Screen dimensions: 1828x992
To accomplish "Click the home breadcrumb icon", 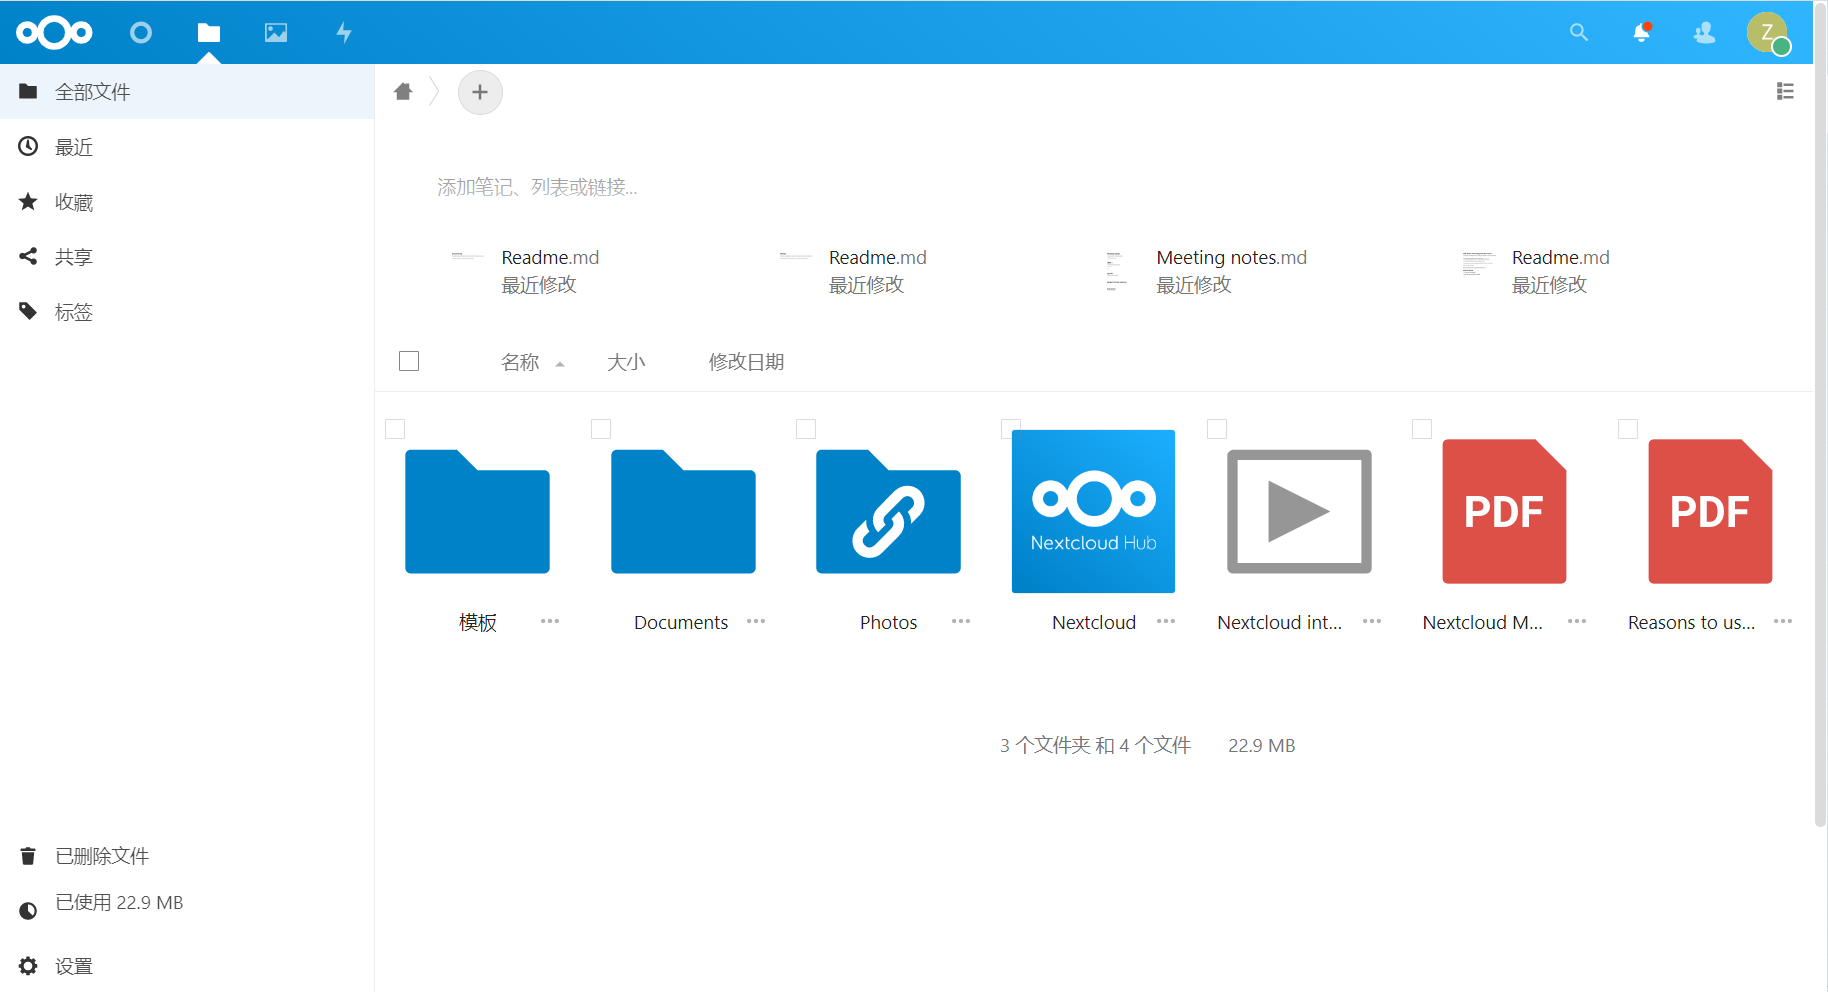I will pos(403,91).
